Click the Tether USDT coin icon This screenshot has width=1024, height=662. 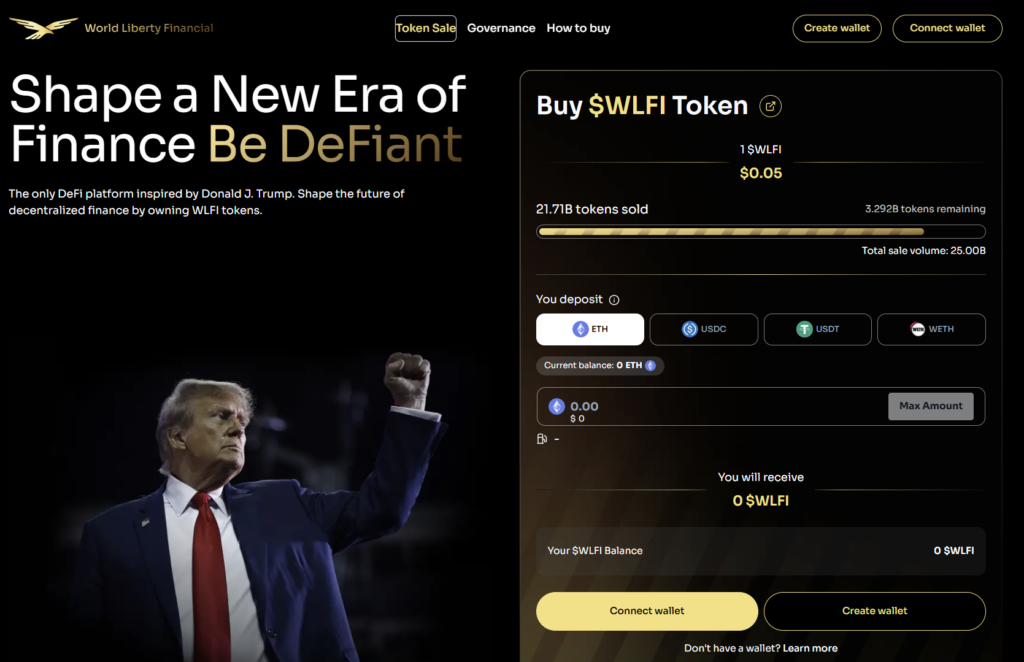804,329
